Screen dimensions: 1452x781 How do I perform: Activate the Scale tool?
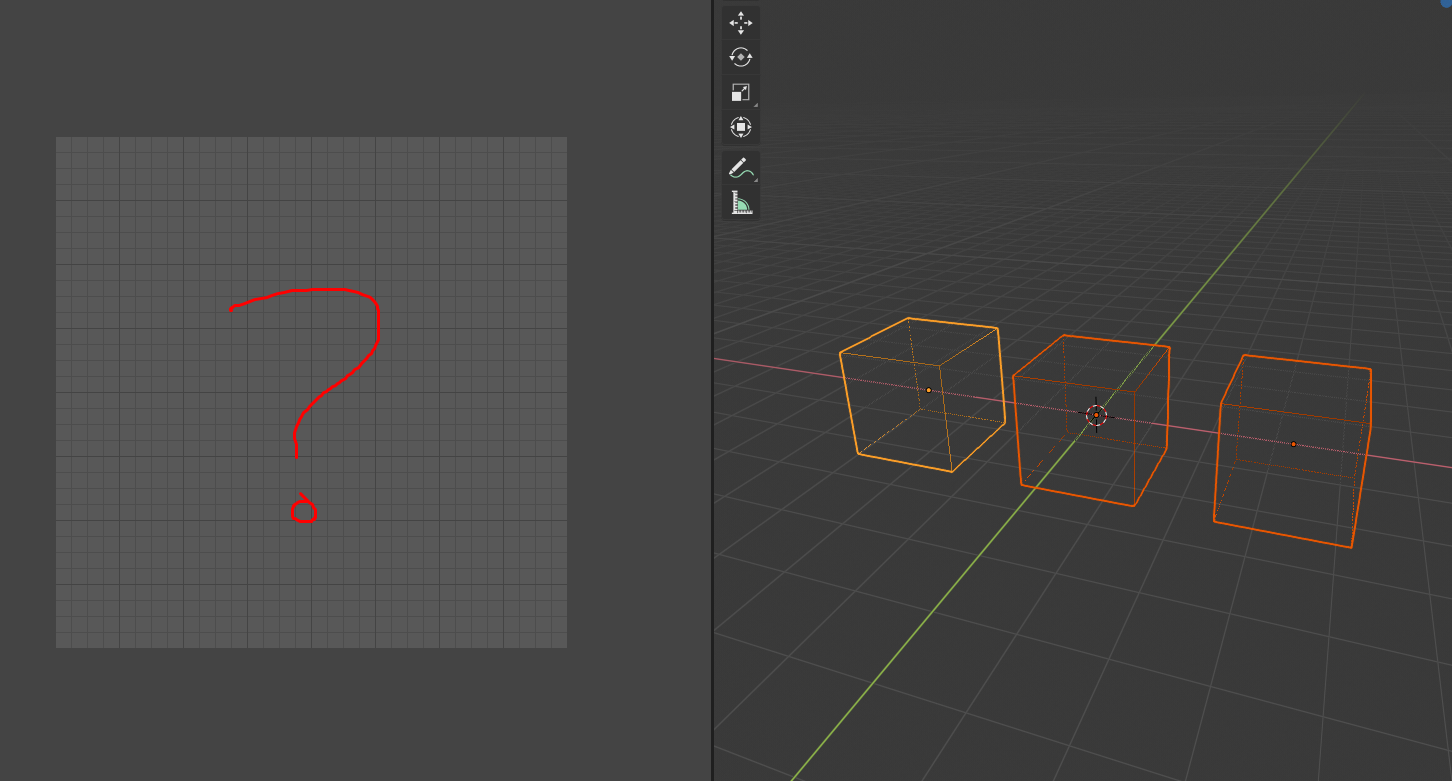740,93
